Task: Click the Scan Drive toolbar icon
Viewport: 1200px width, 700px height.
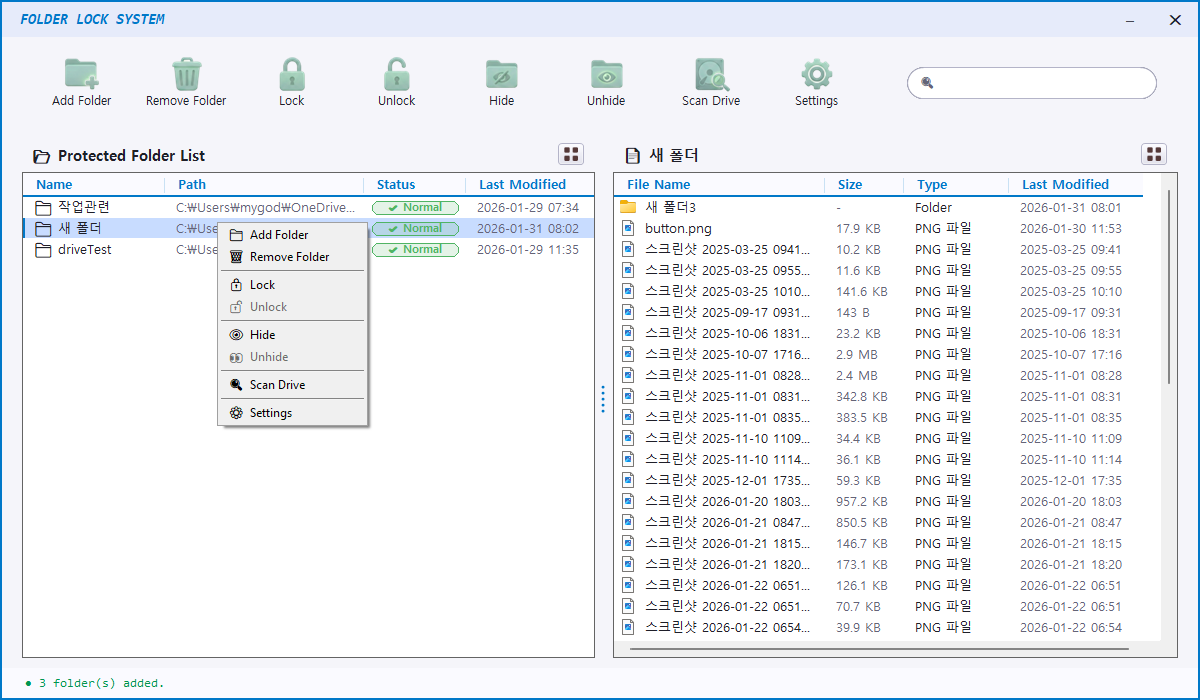Action: tap(711, 74)
